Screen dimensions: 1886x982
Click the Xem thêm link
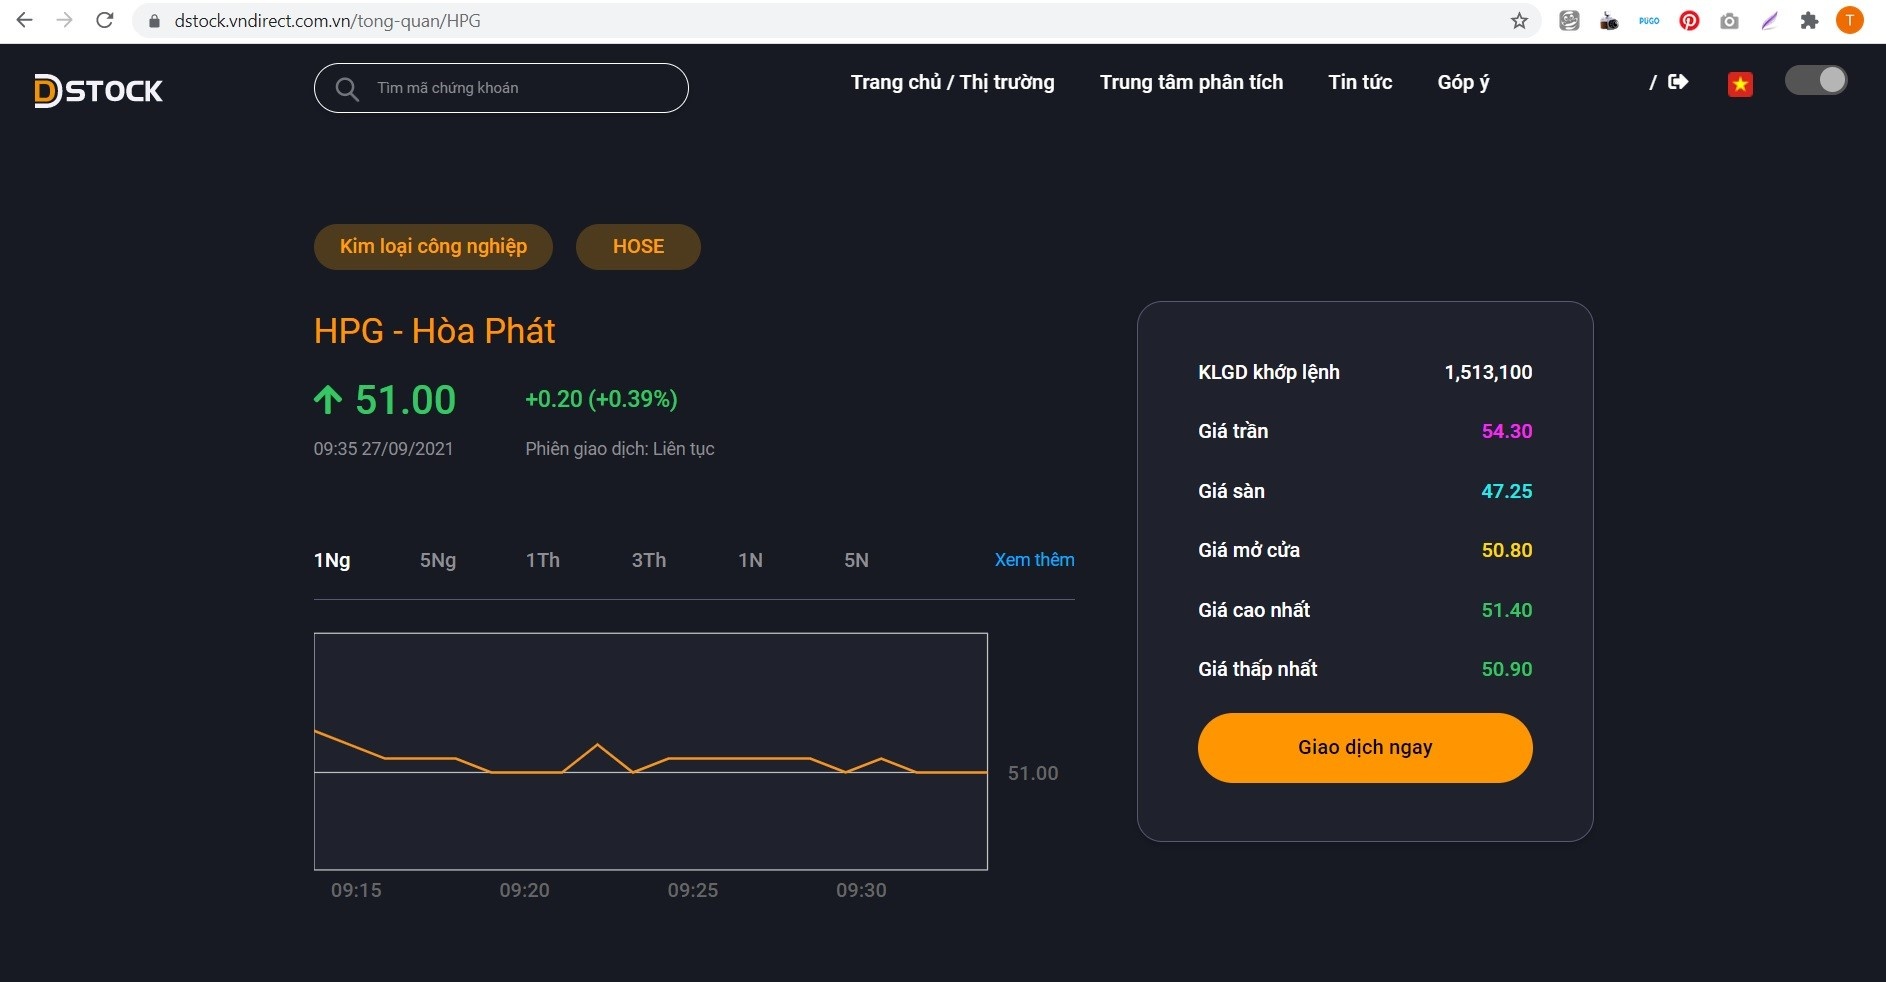[1034, 560]
